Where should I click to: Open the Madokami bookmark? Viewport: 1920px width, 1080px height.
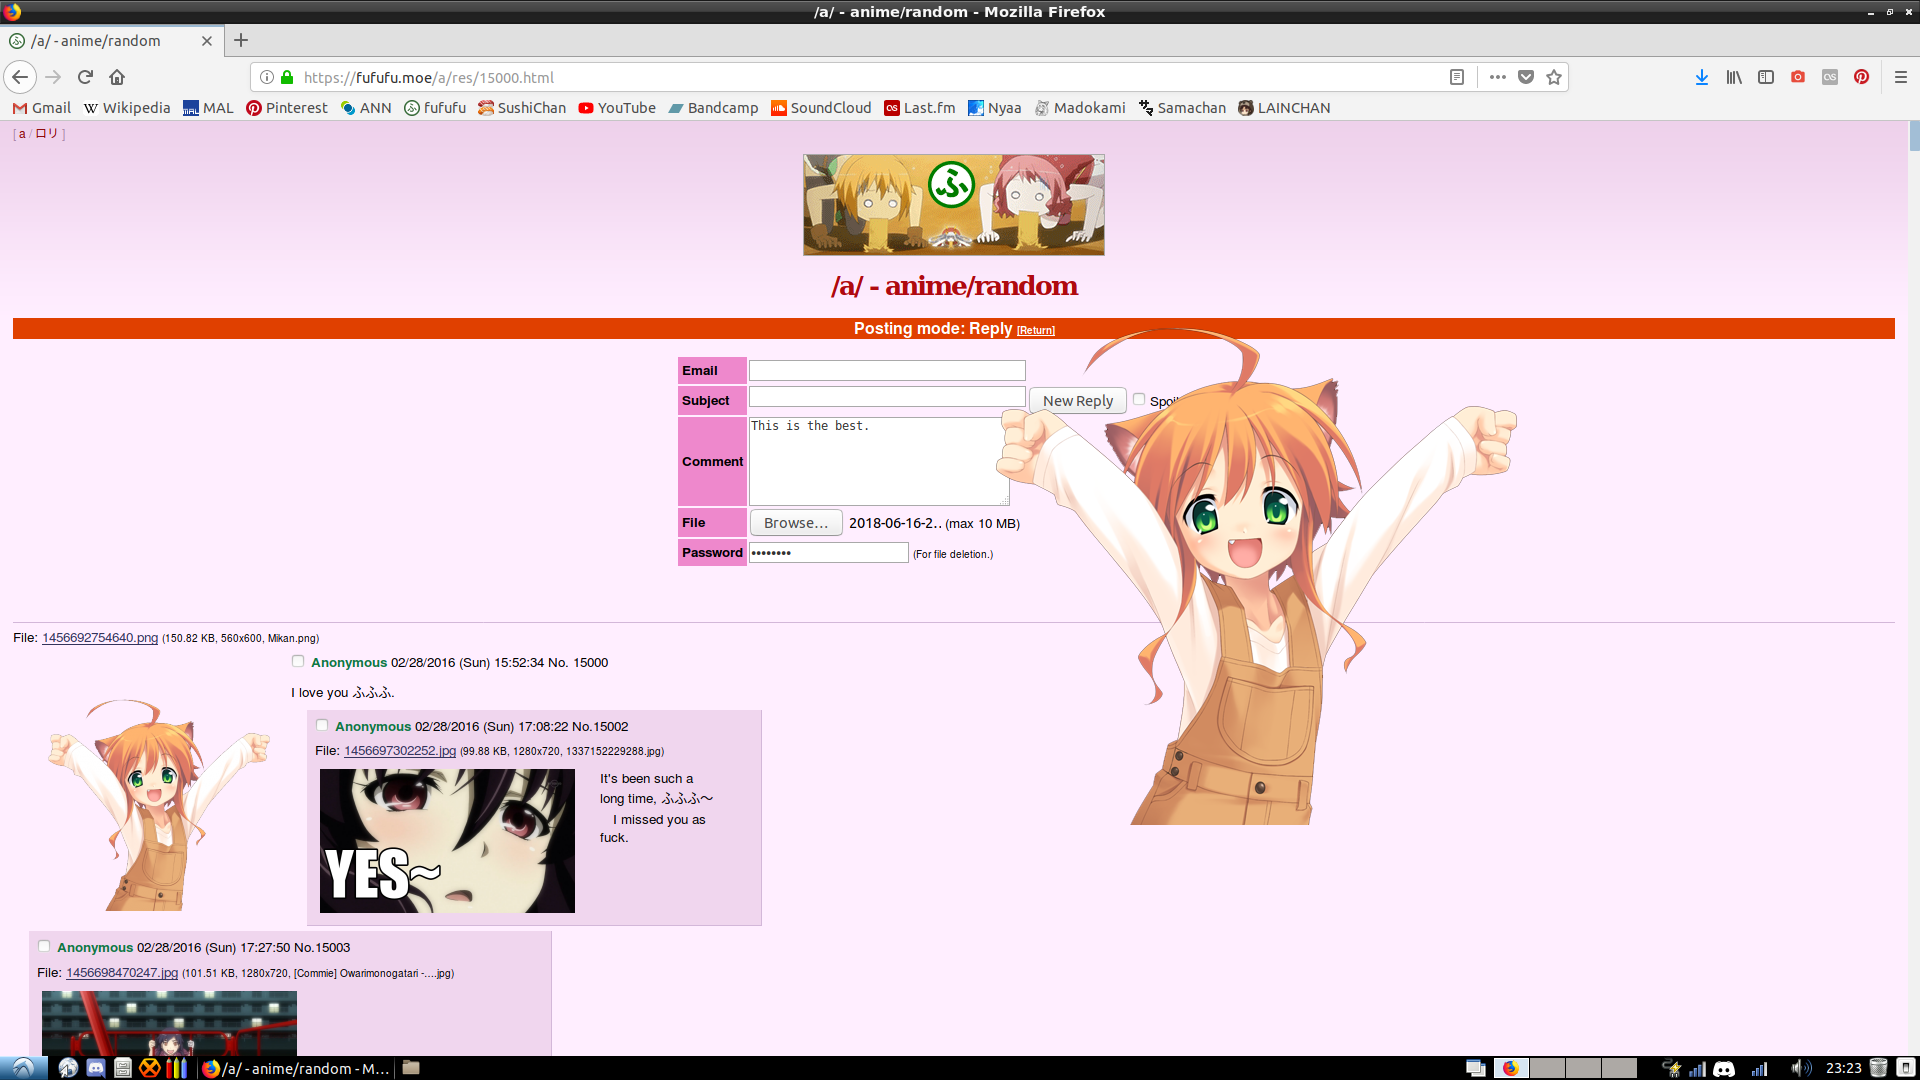point(1080,108)
